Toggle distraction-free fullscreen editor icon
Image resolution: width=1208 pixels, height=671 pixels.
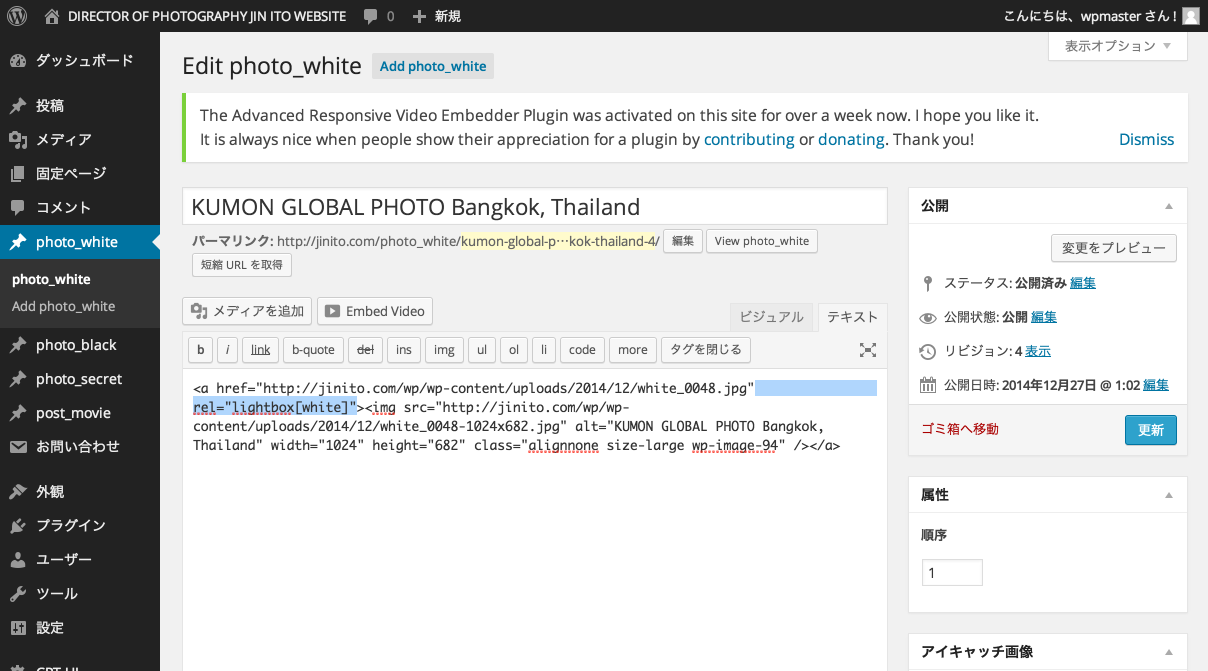coord(868,350)
